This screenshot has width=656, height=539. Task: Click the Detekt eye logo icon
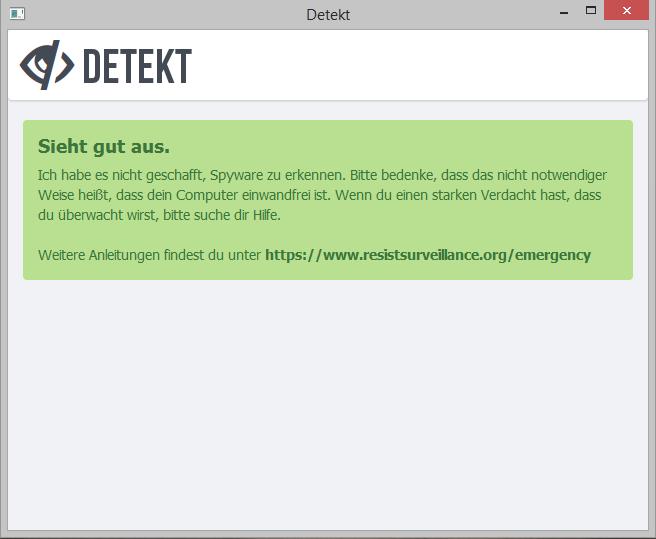[47, 65]
